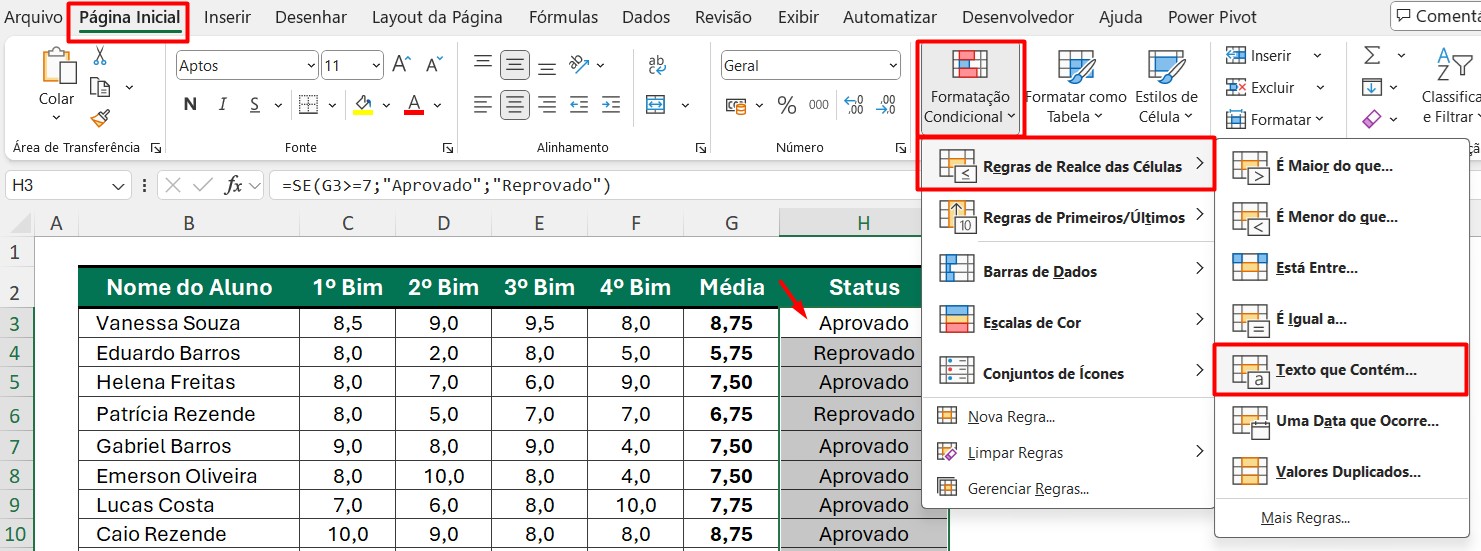Open the Arquivo tab

click(x=33, y=17)
